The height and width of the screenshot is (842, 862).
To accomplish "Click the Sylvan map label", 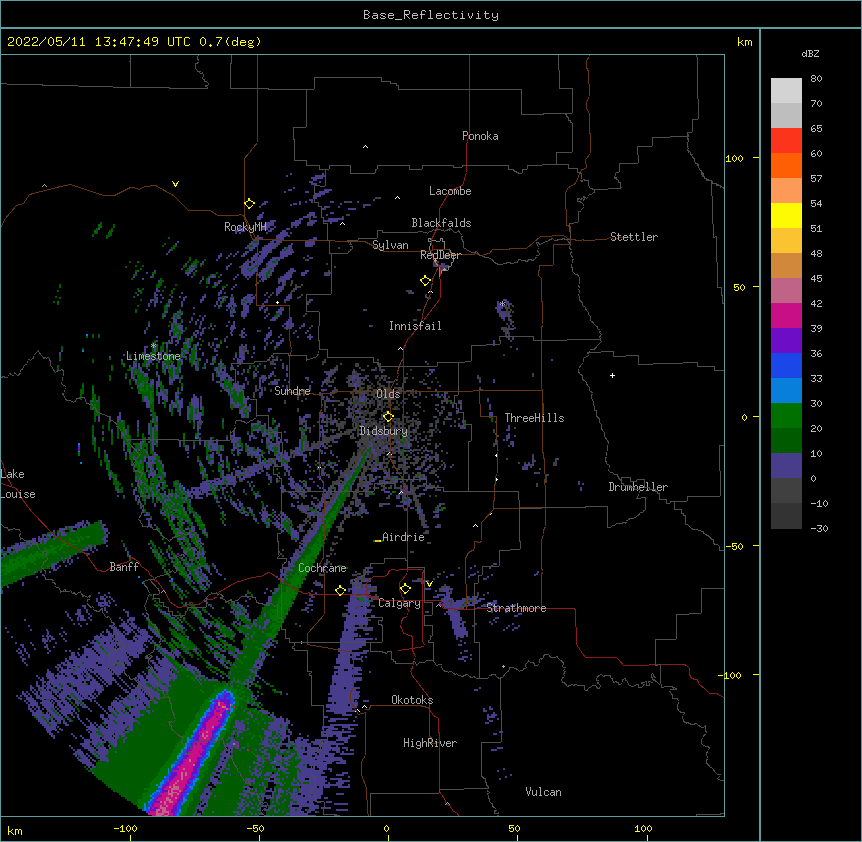I will click(390, 245).
